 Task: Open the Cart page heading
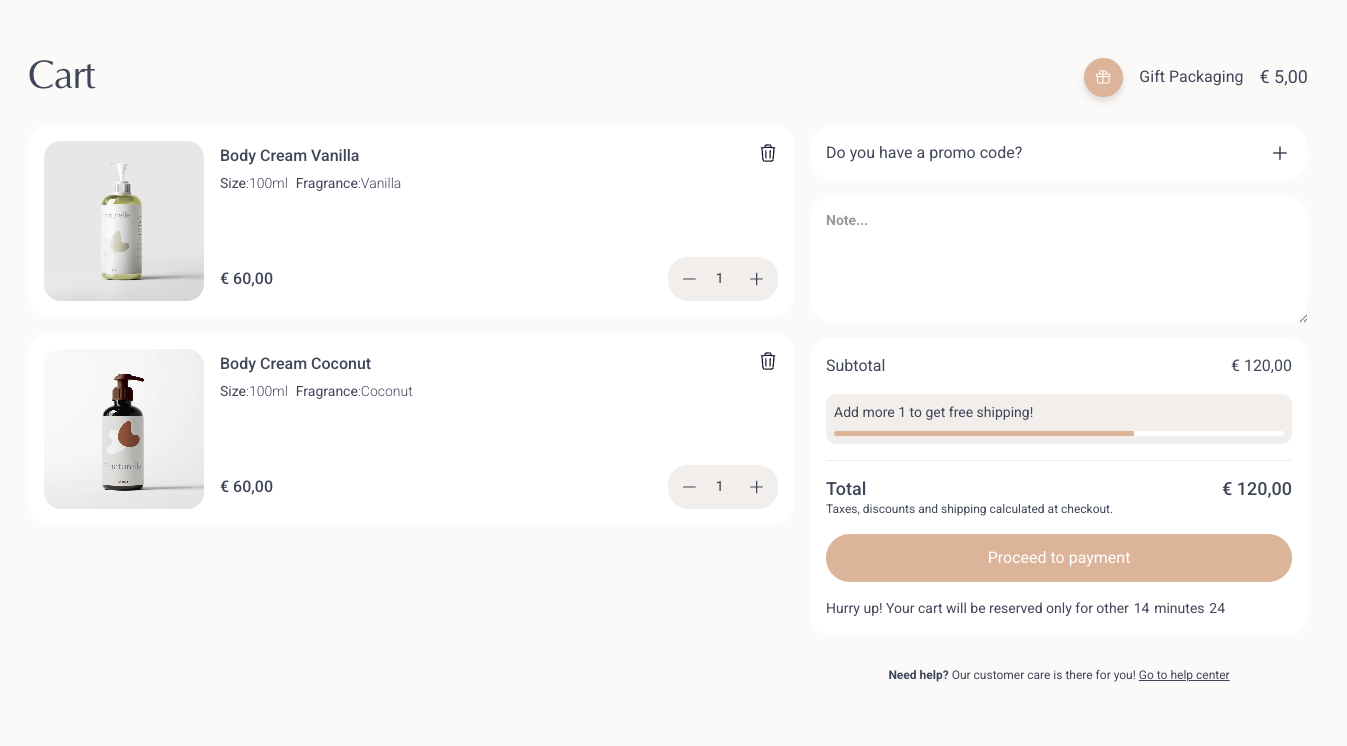coord(61,75)
